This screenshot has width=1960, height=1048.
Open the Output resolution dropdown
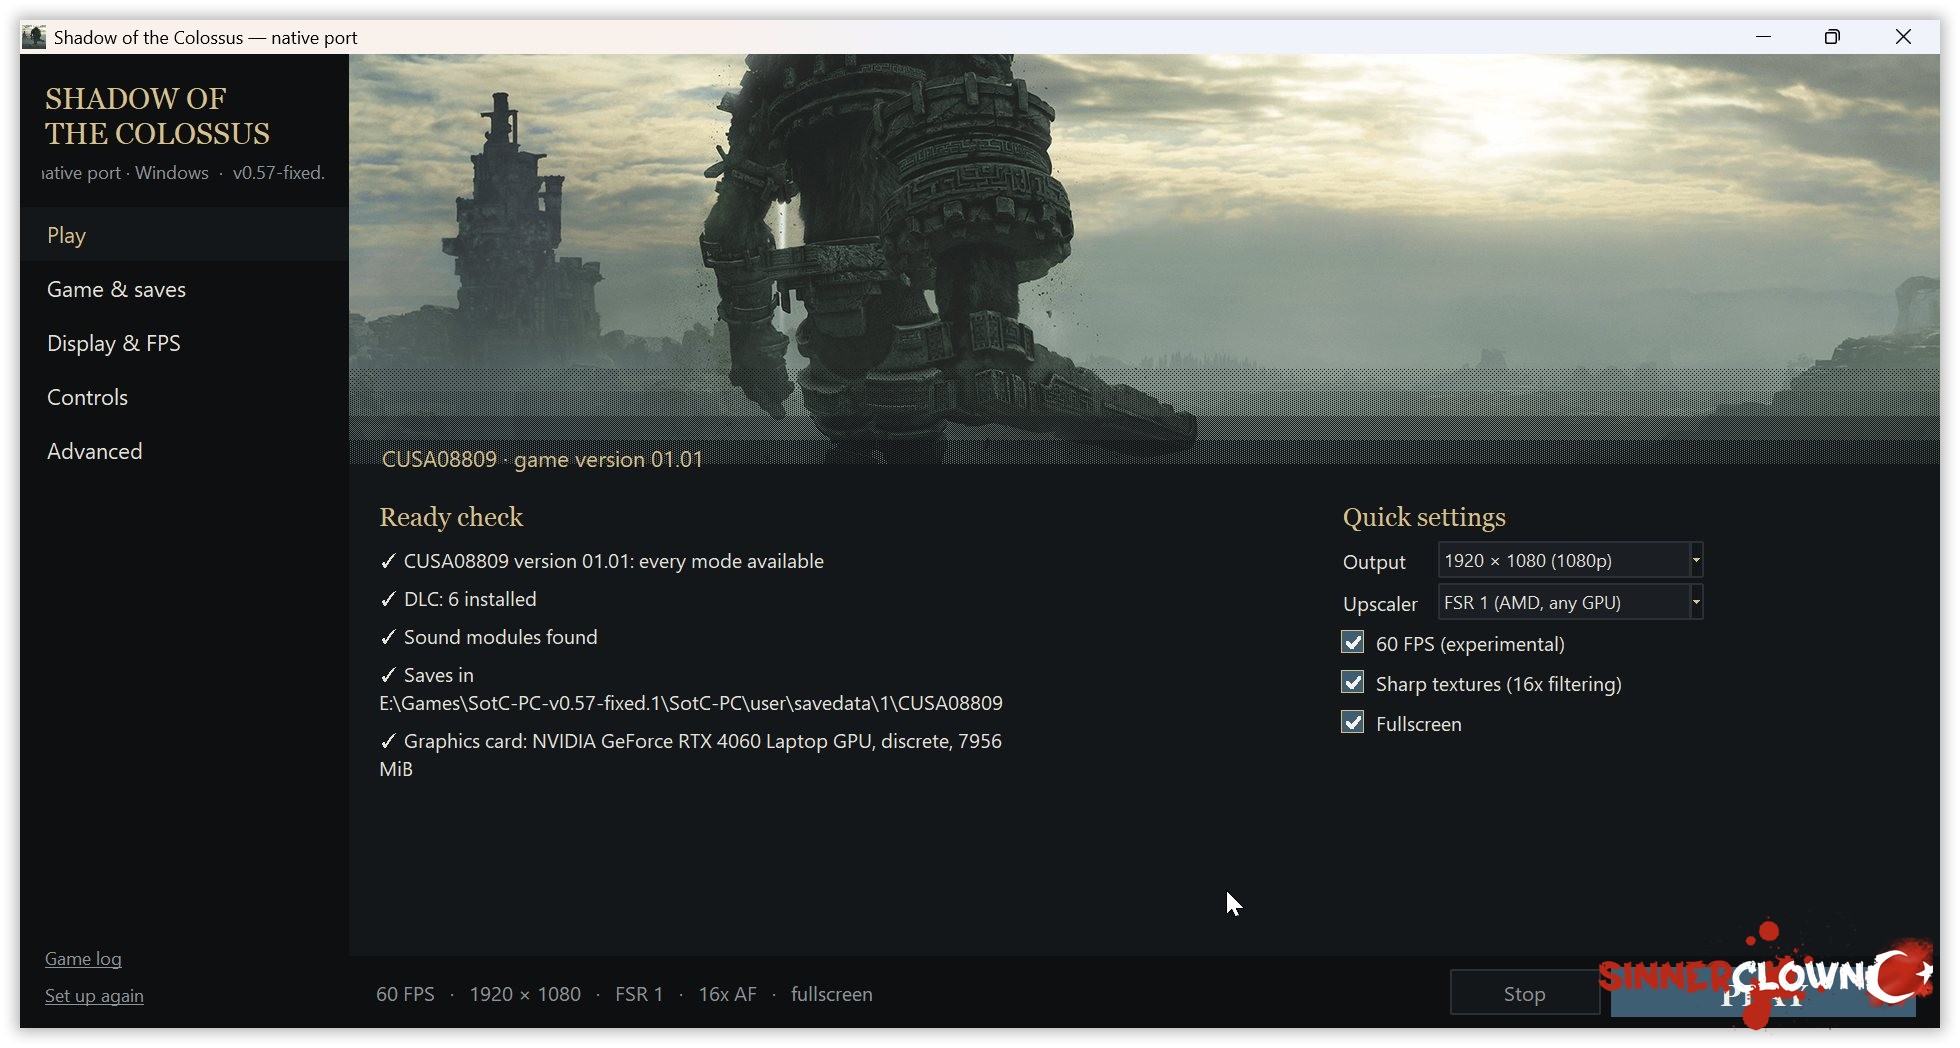point(1570,560)
